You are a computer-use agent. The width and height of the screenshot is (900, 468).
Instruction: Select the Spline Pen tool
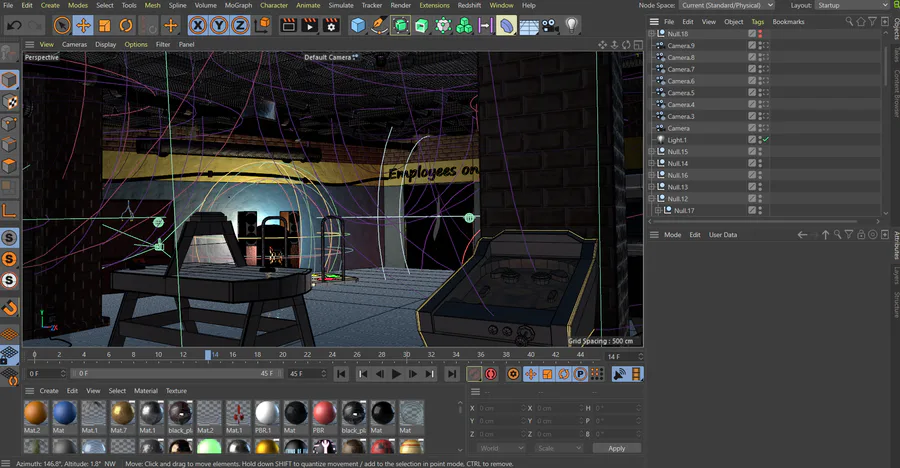[379, 25]
